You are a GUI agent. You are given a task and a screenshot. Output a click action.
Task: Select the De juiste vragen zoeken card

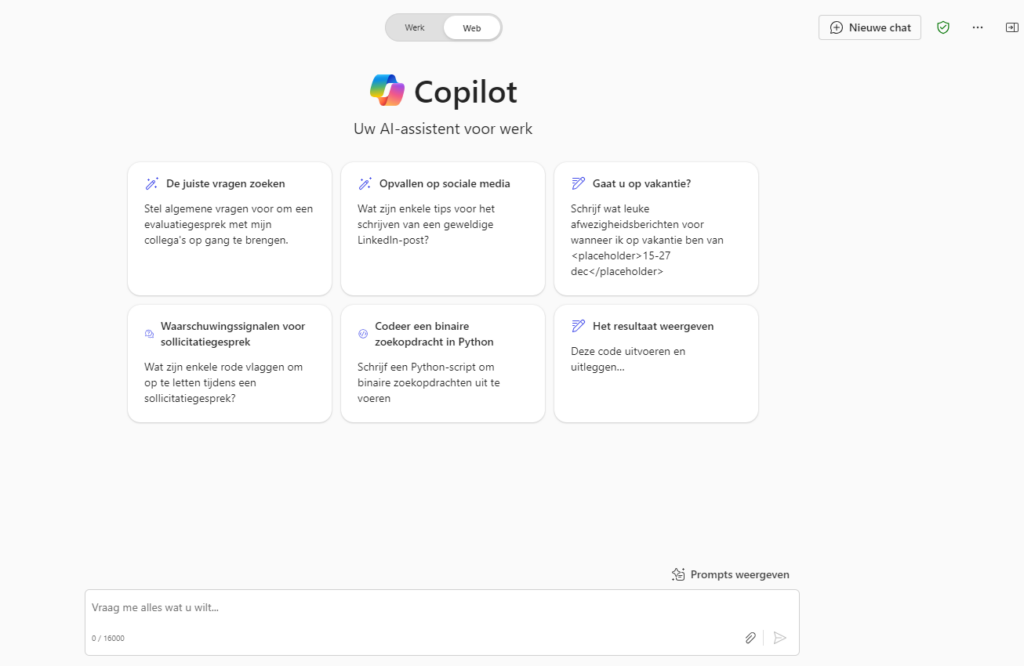pyautogui.click(x=230, y=229)
